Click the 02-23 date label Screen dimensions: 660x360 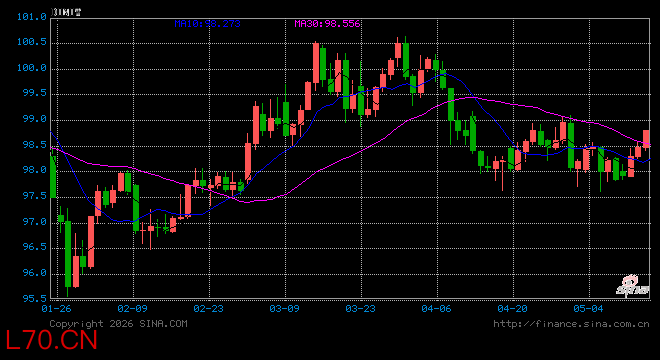(x=208, y=309)
